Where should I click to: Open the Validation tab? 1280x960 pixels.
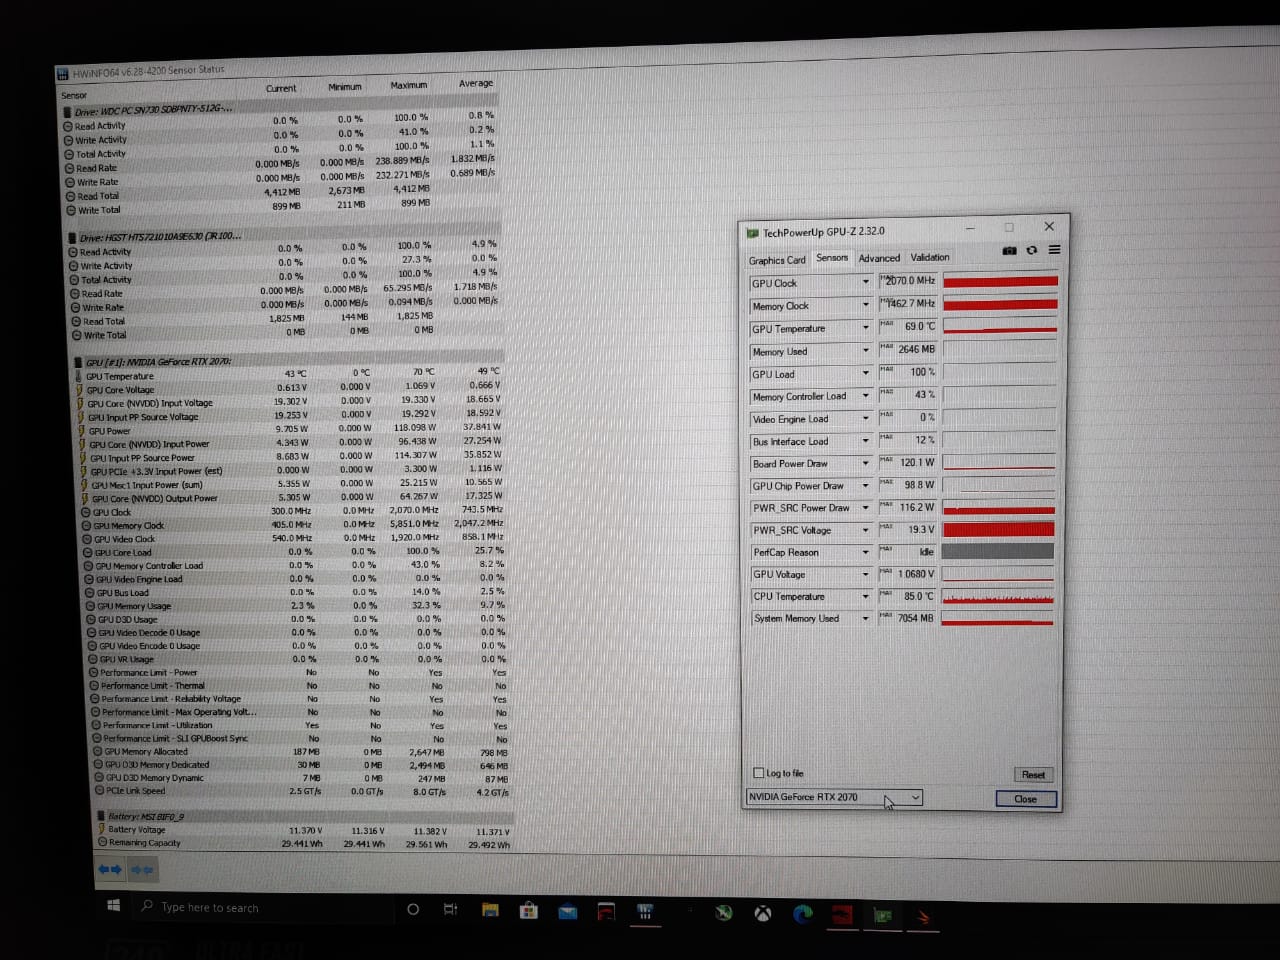(930, 257)
